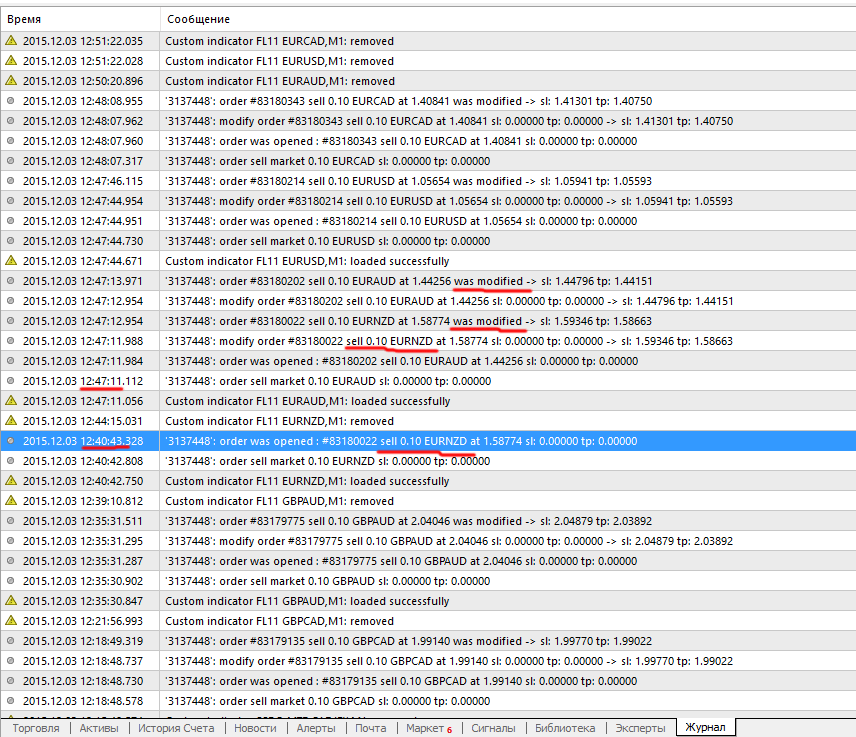The height and width of the screenshot is (737, 856).
Task: Switch to the Торговля tab
Action: click(x=35, y=728)
